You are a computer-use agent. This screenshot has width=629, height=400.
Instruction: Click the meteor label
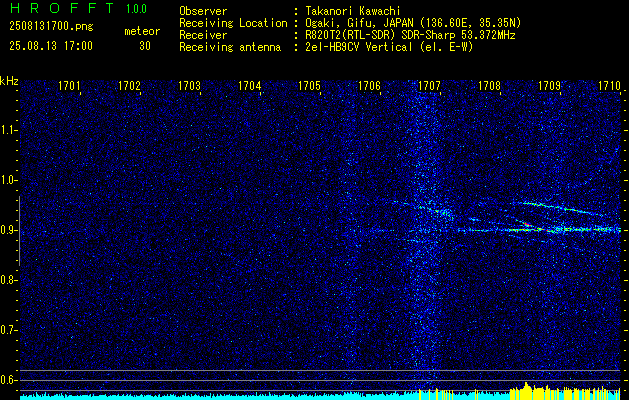(142, 31)
